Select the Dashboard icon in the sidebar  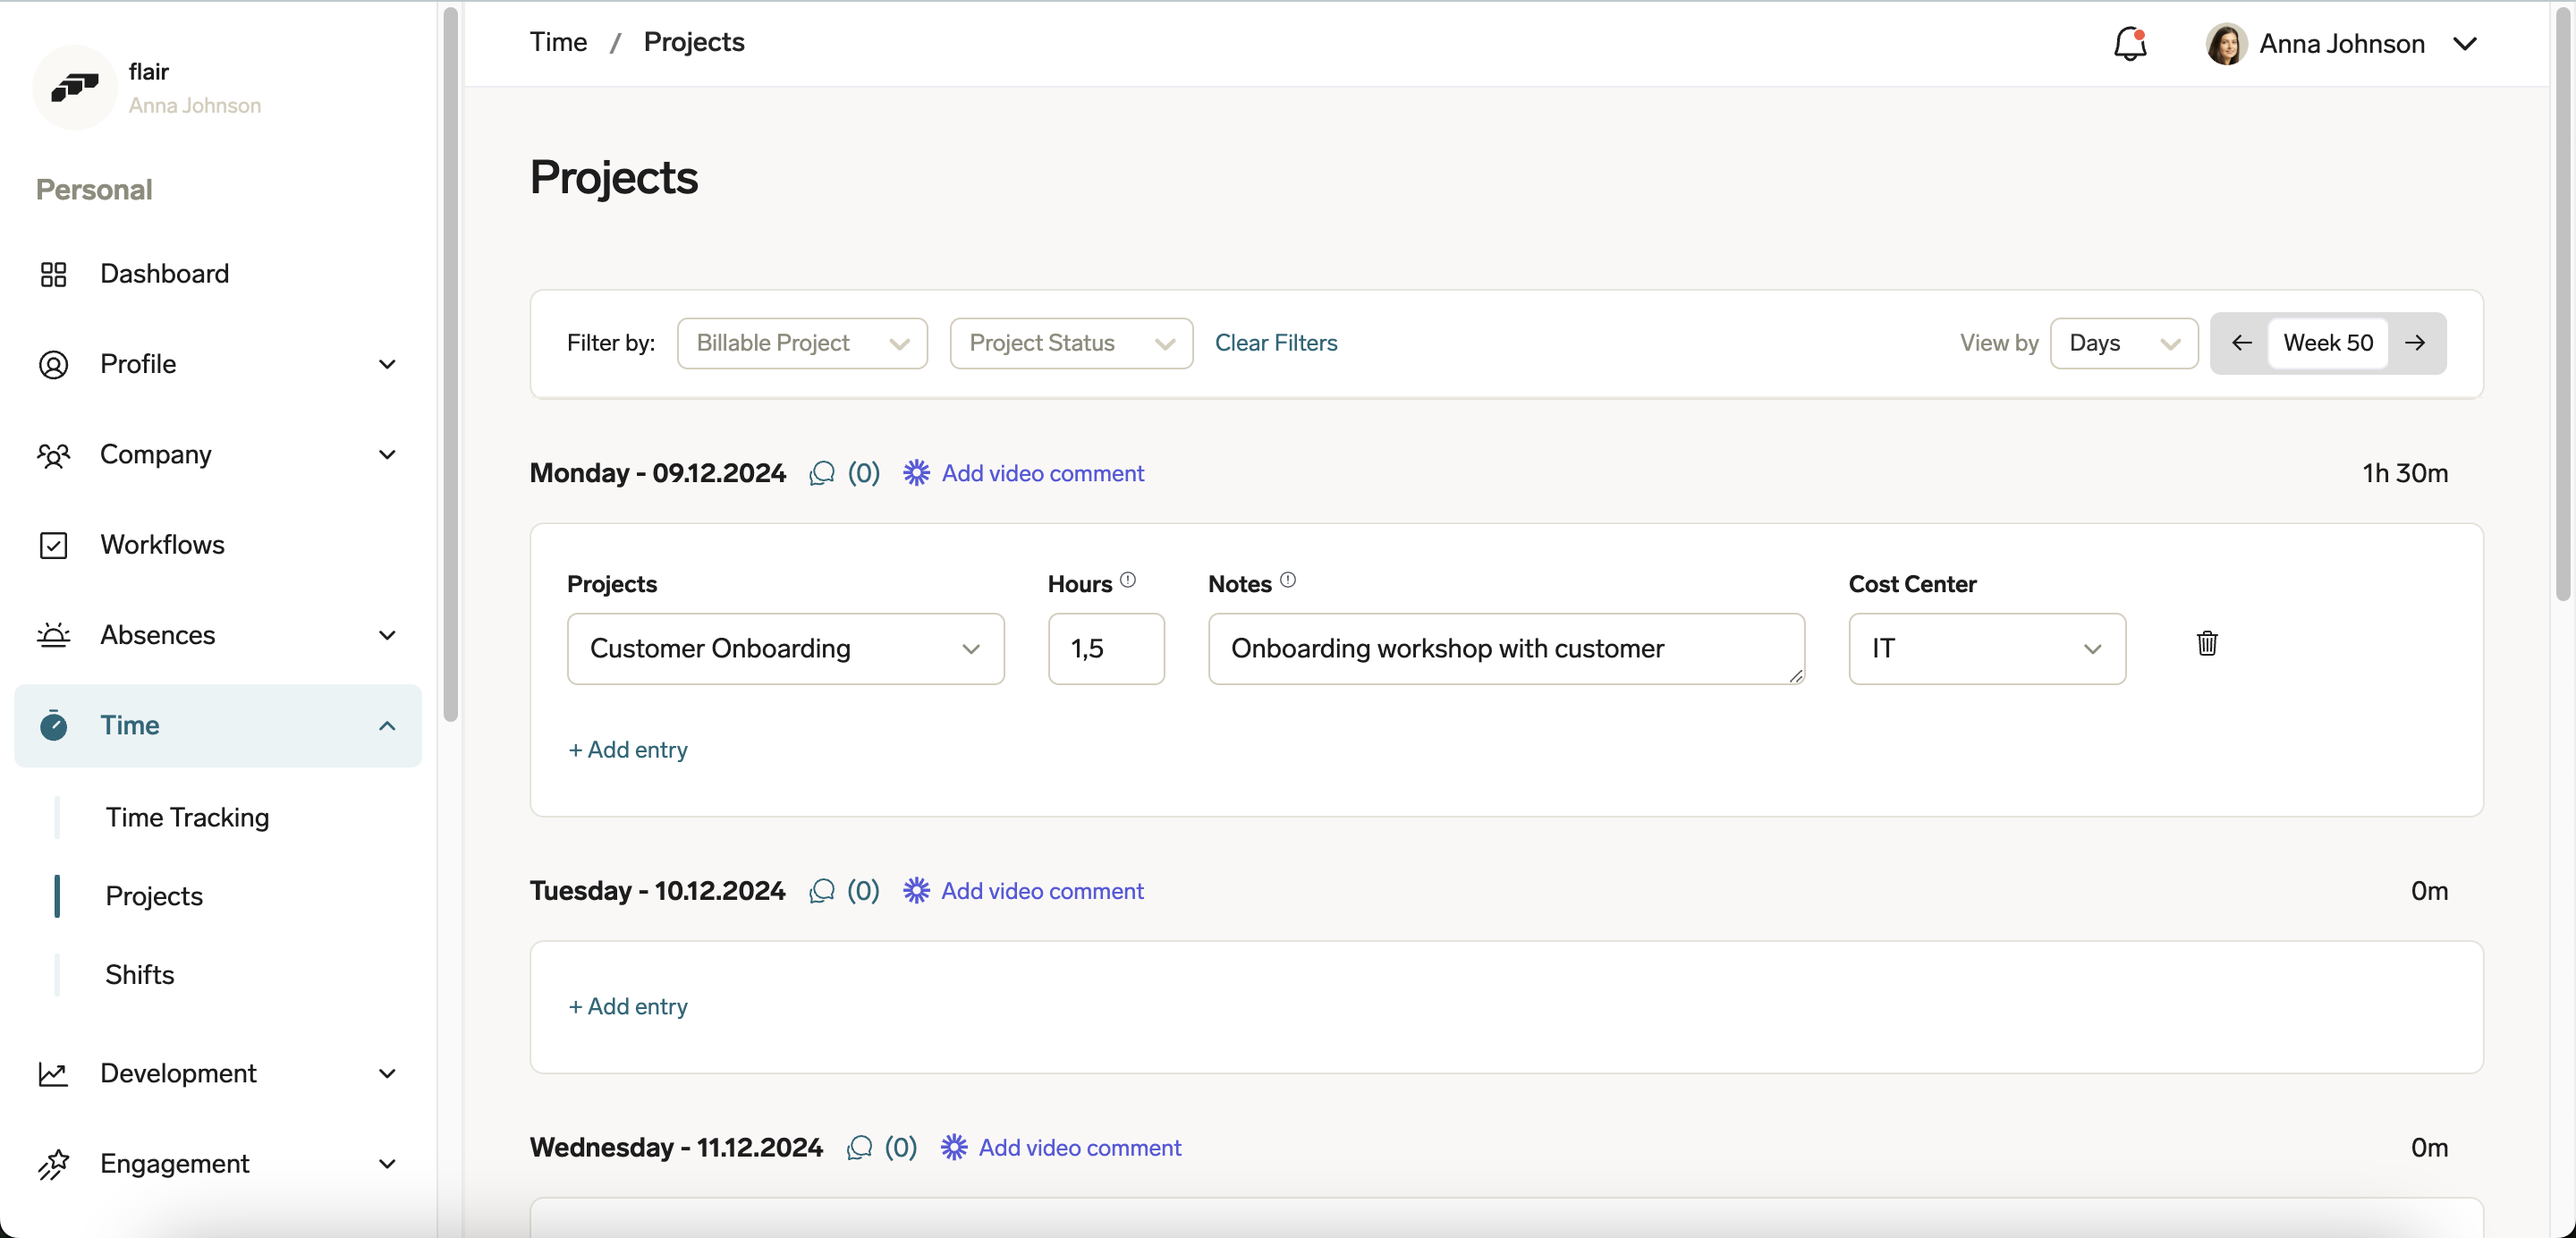[55, 273]
